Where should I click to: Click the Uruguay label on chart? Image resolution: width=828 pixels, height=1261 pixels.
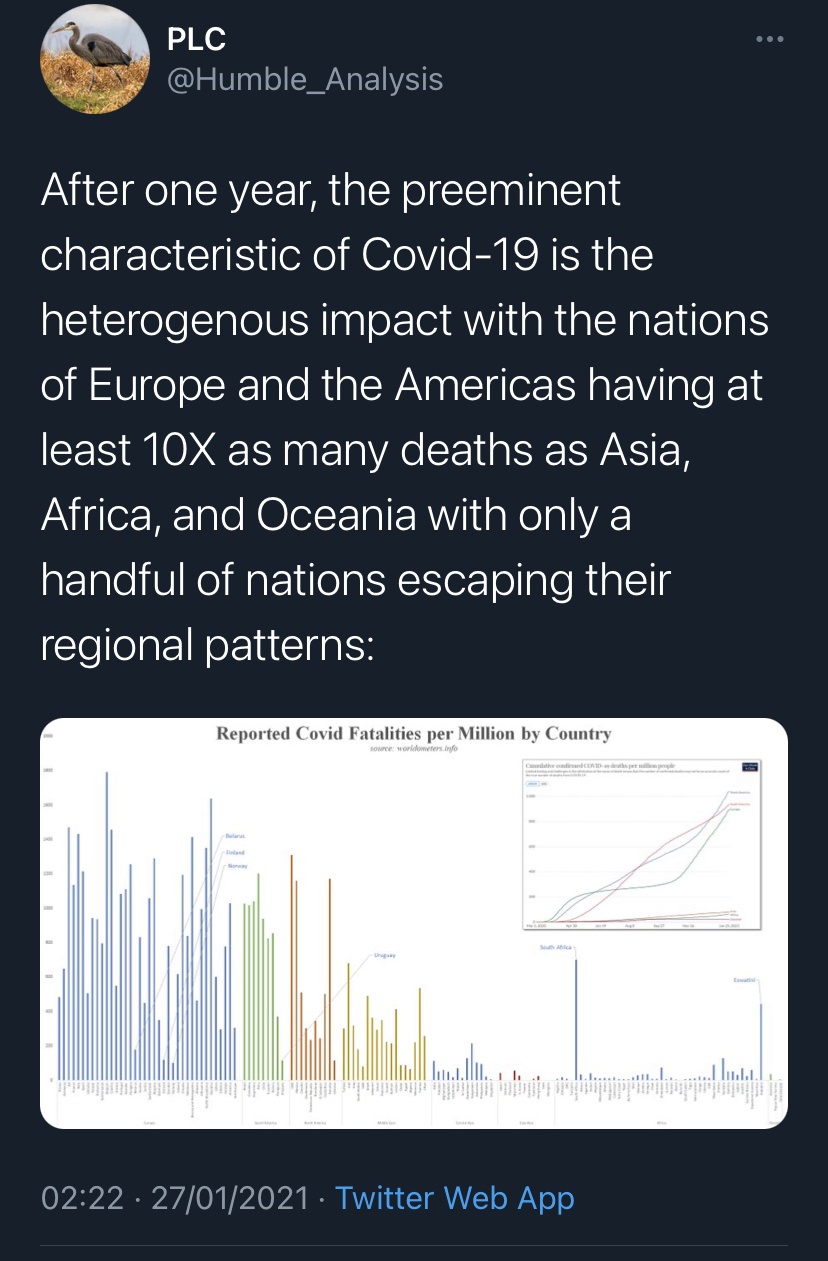click(x=385, y=956)
